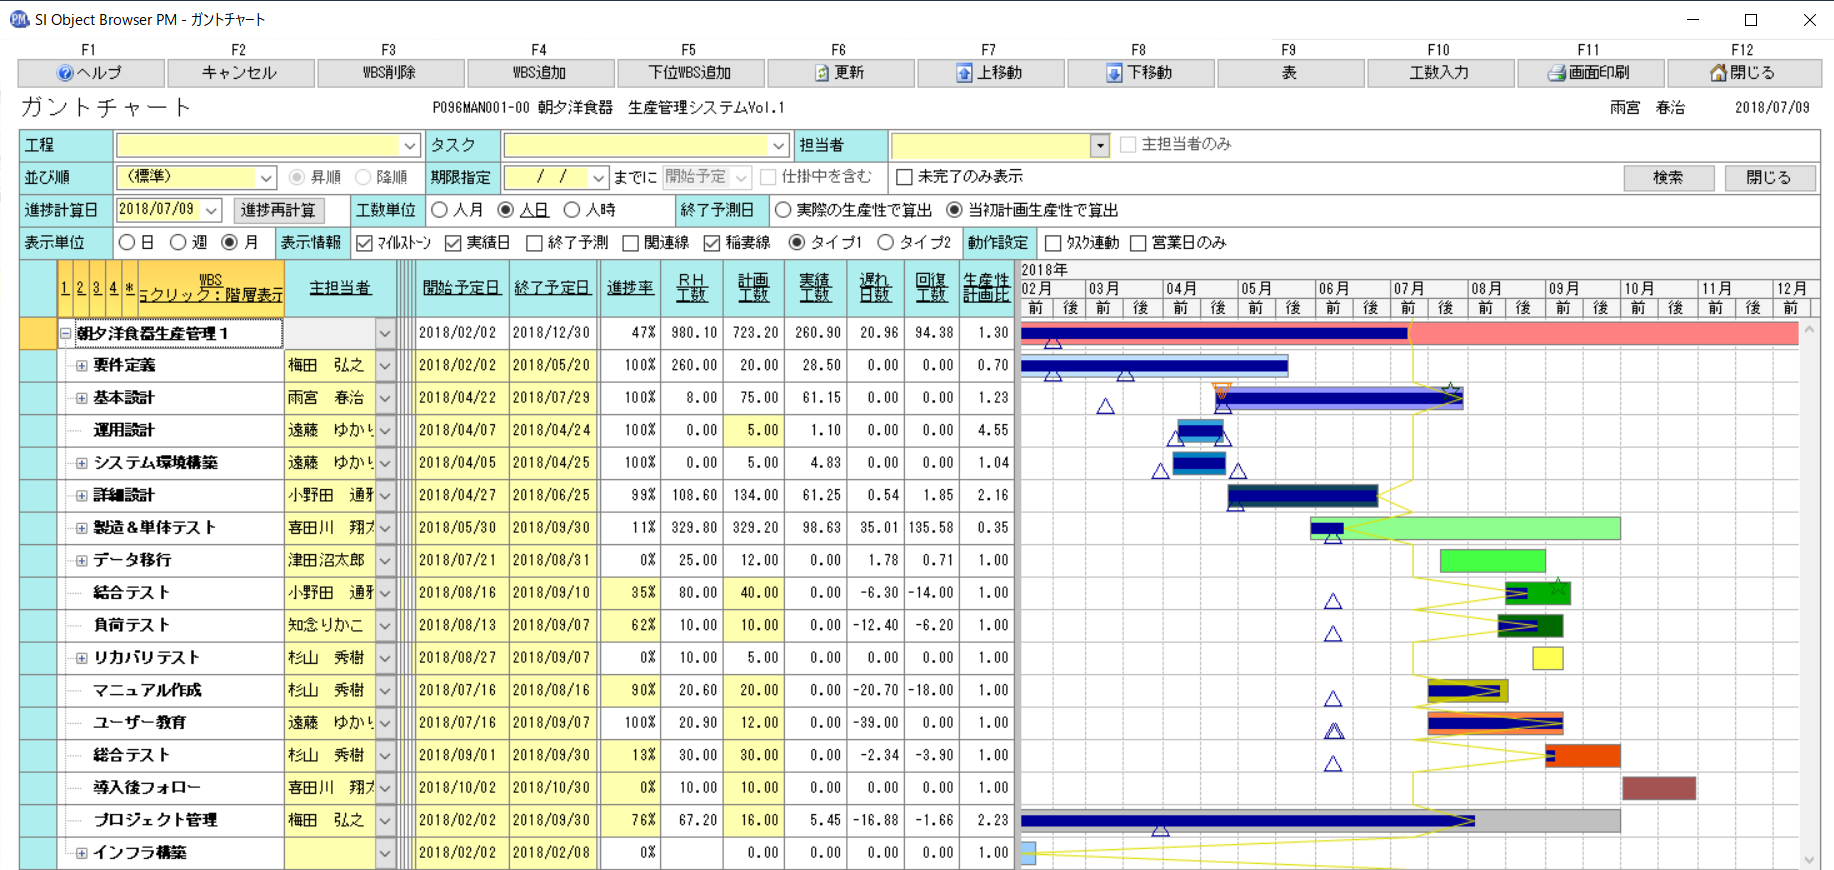Enable 営業日のみ checkbox
This screenshot has width=1834, height=870.
[1138, 243]
